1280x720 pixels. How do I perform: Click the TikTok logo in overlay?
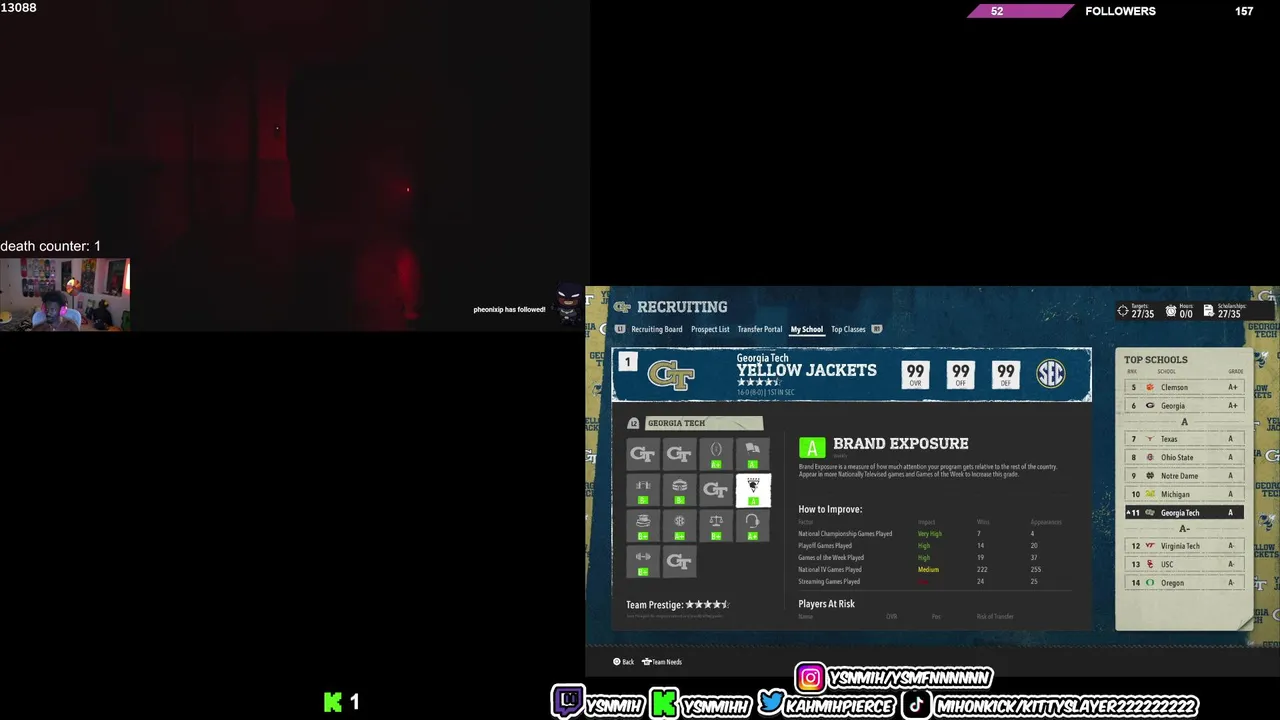tap(916, 704)
